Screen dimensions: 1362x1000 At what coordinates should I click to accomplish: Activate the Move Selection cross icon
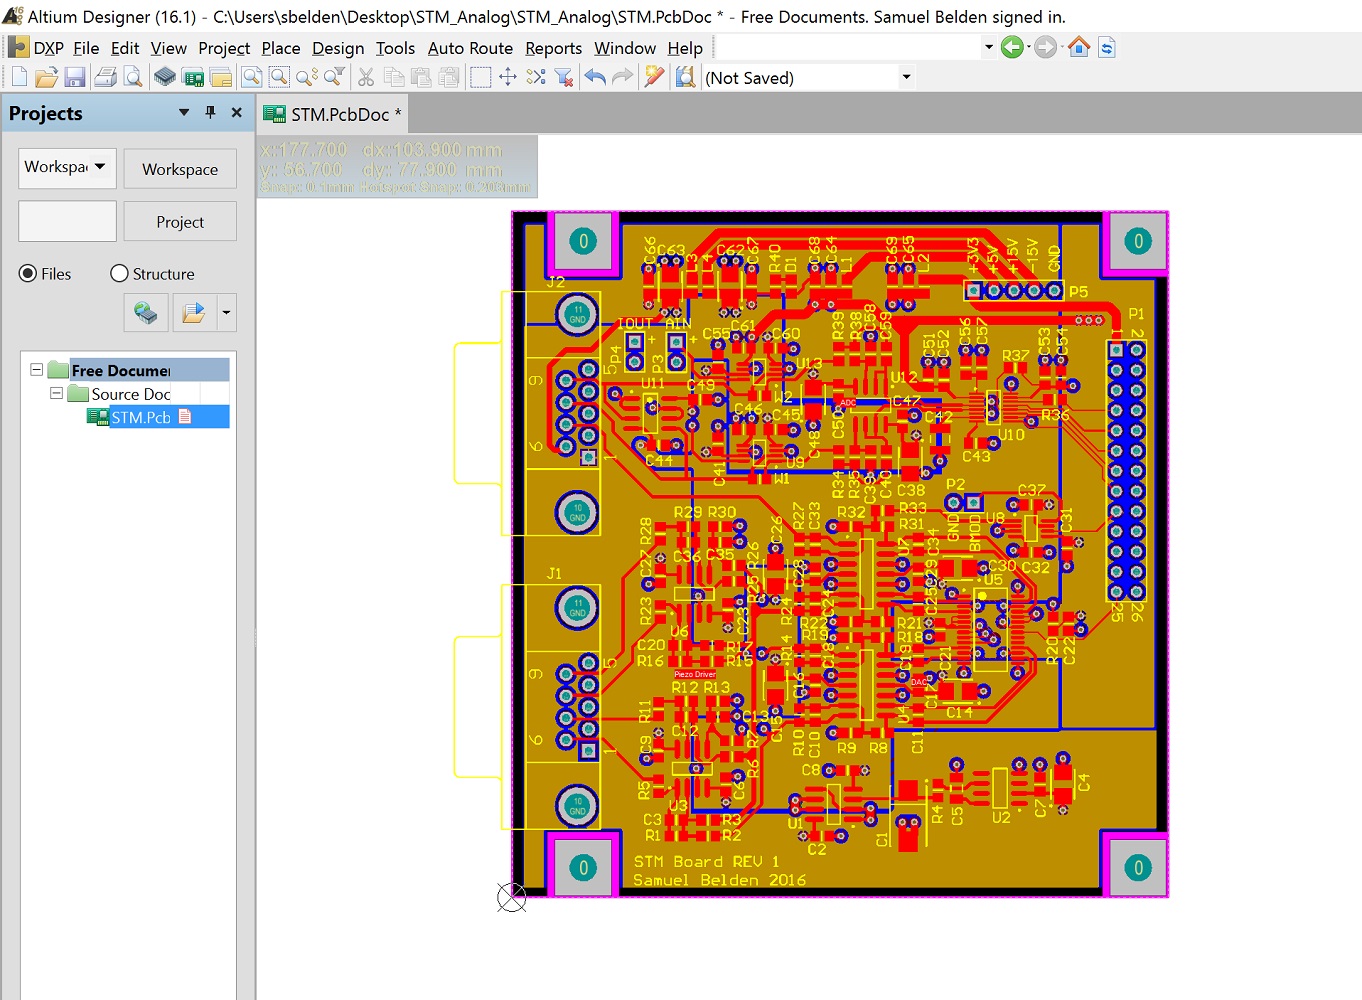(x=508, y=77)
